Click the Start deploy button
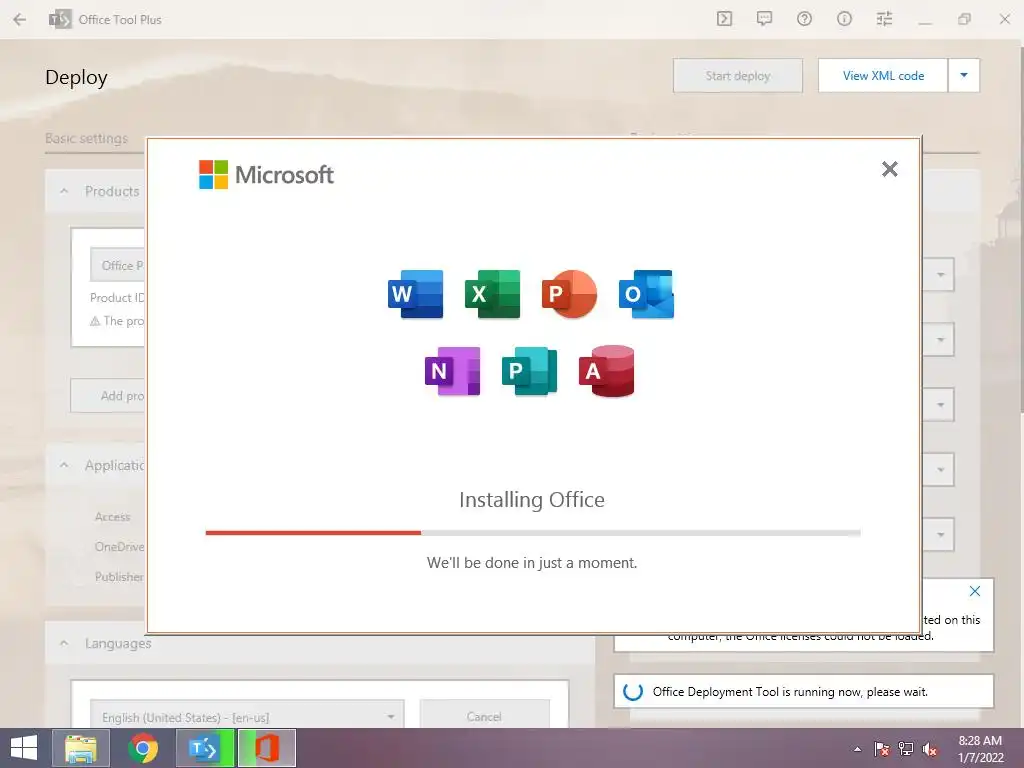1024x768 pixels. coord(738,76)
